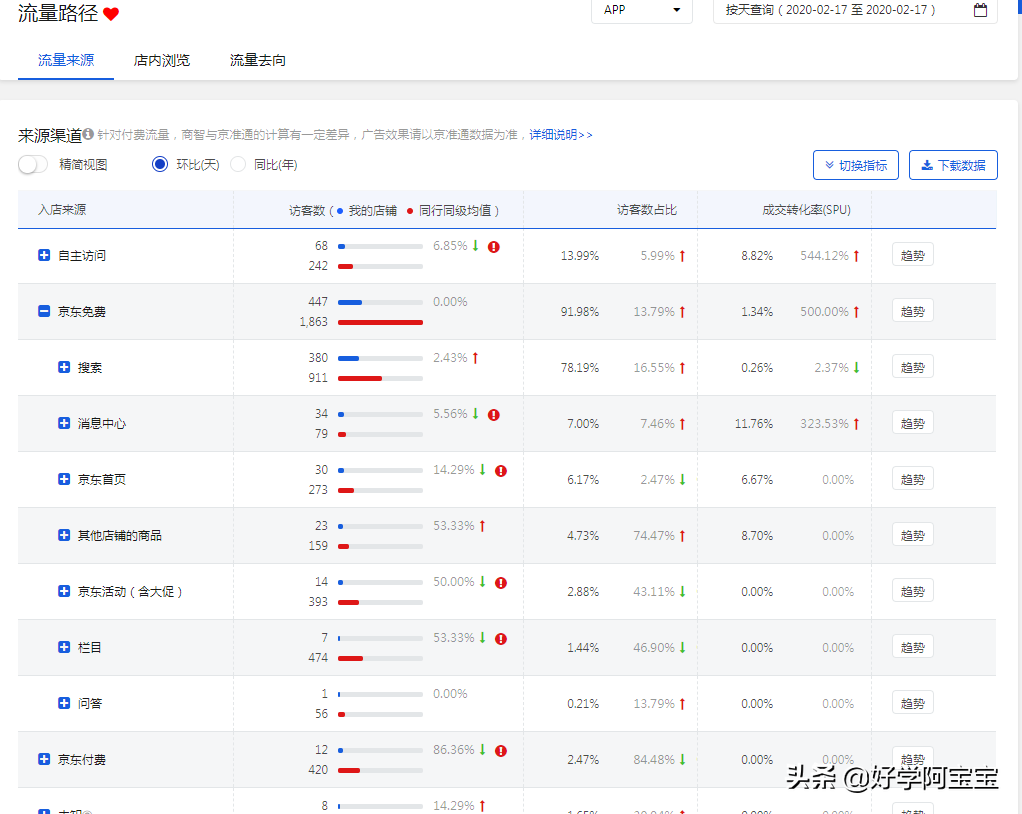The image size is (1022, 814).
Task: Click the warning icon on 消息中心 row
Action: click(492, 413)
